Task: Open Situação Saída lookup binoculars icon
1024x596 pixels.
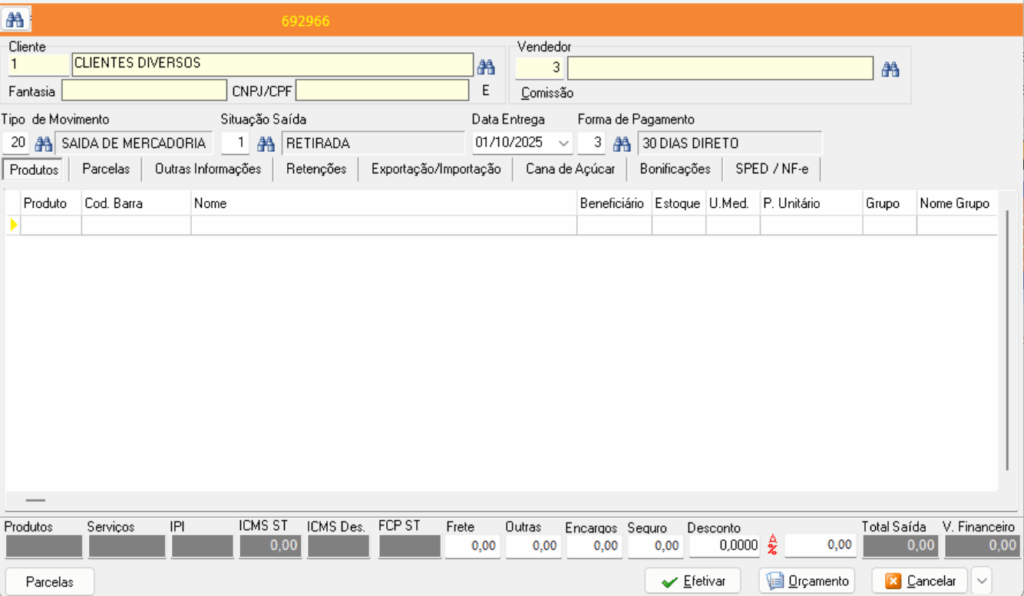Action: click(x=266, y=143)
